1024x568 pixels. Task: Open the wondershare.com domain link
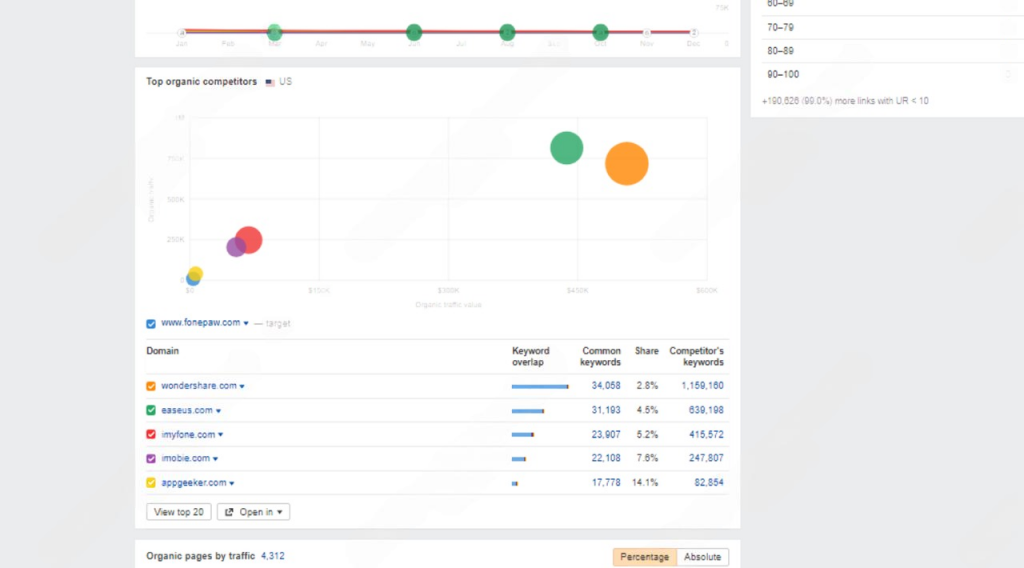(199, 386)
